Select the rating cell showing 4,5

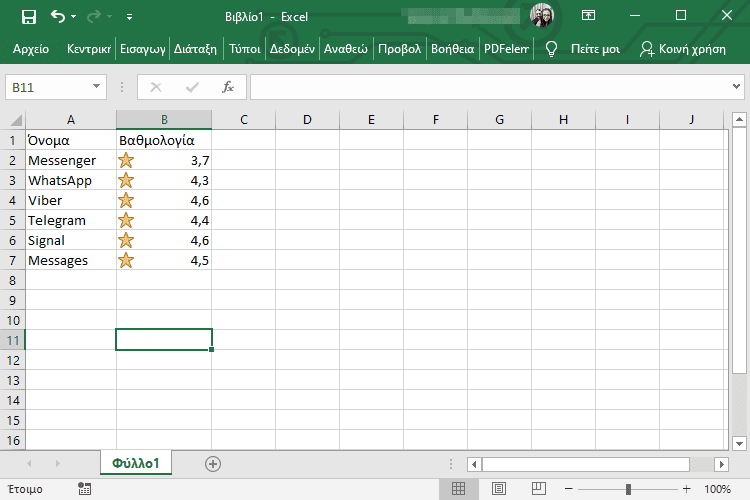coord(164,261)
